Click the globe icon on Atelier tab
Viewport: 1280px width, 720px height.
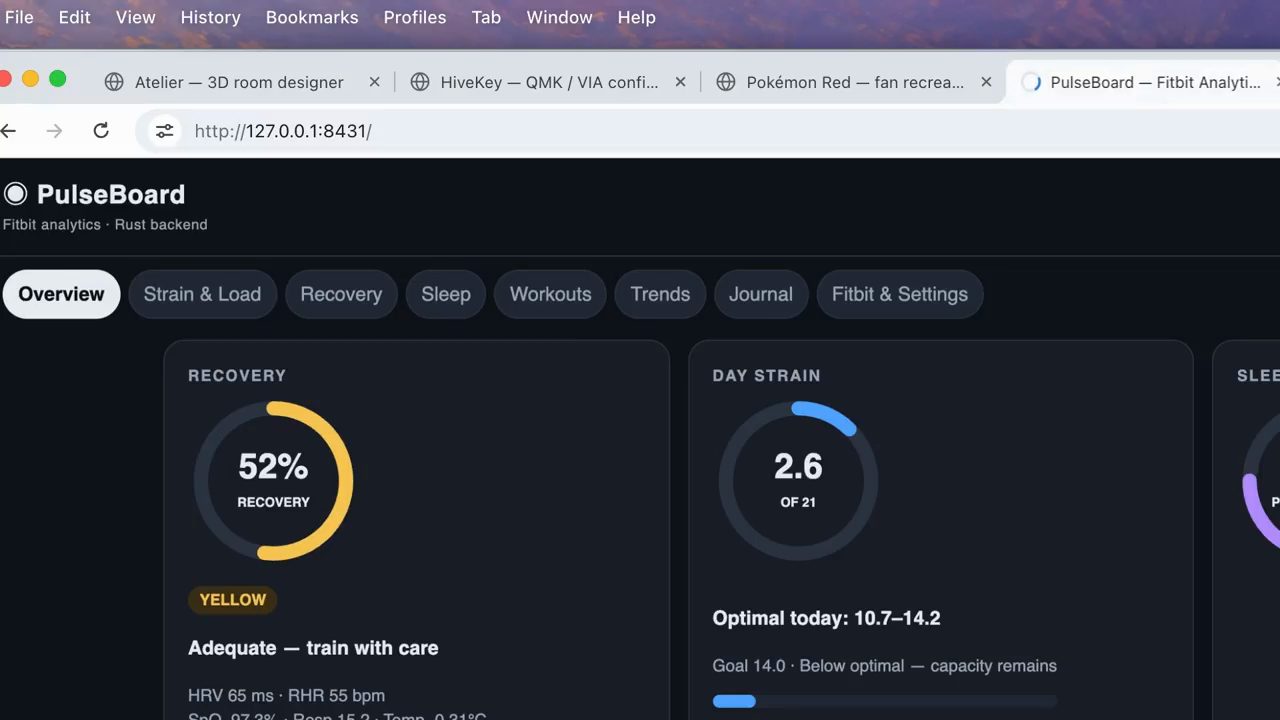pyautogui.click(x=115, y=82)
